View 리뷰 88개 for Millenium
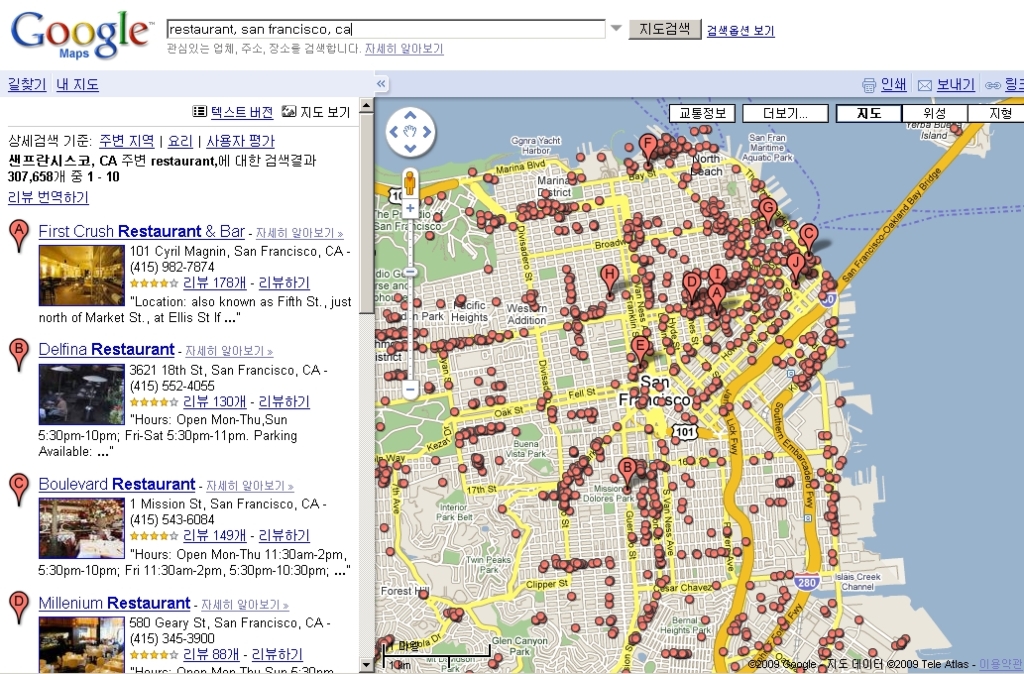The height and width of the screenshot is (674, 1024). pyautogui.click(x=211, y=654)
